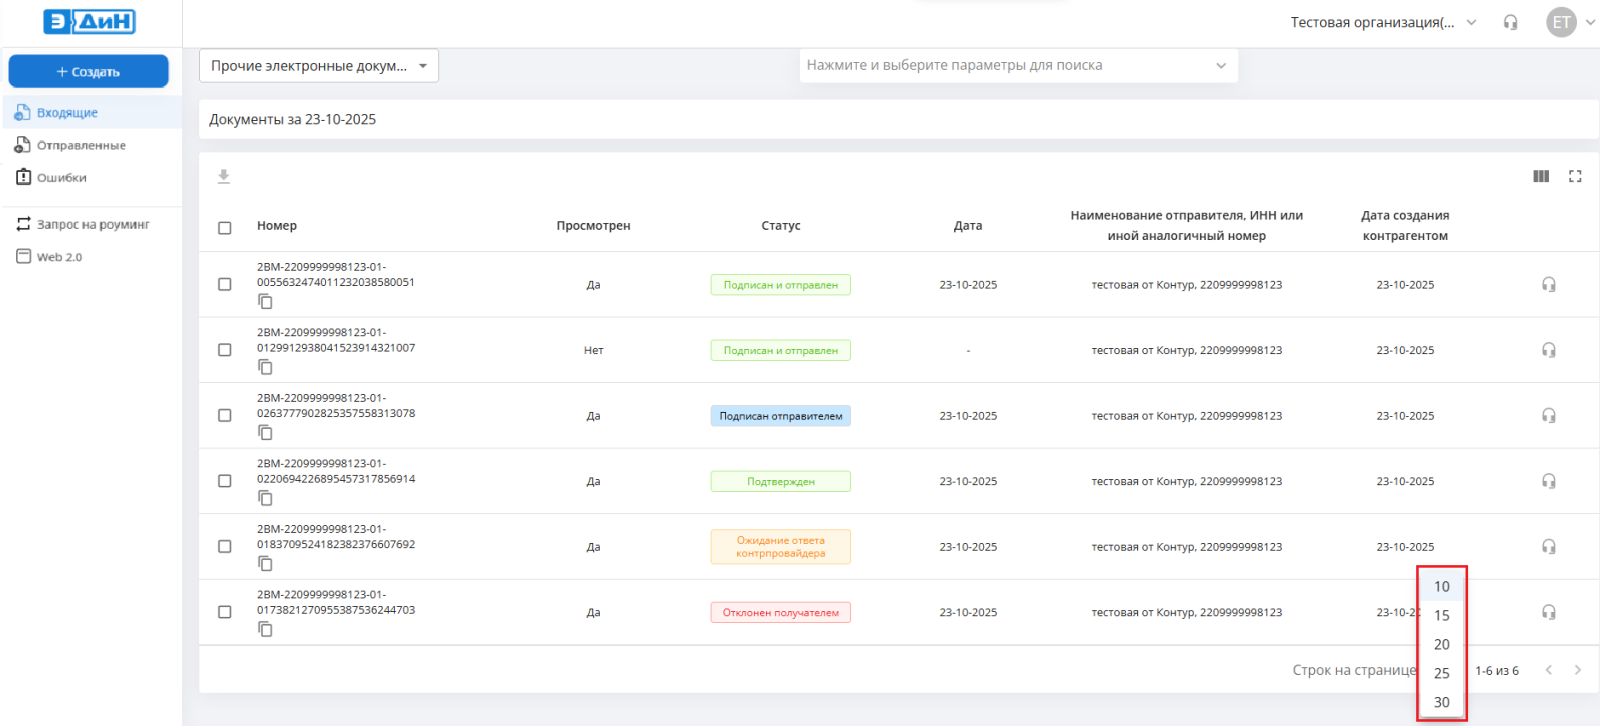Check the row with status Подписан отправителем
This screenshot has width=1600, height=726.
point(225,416)
